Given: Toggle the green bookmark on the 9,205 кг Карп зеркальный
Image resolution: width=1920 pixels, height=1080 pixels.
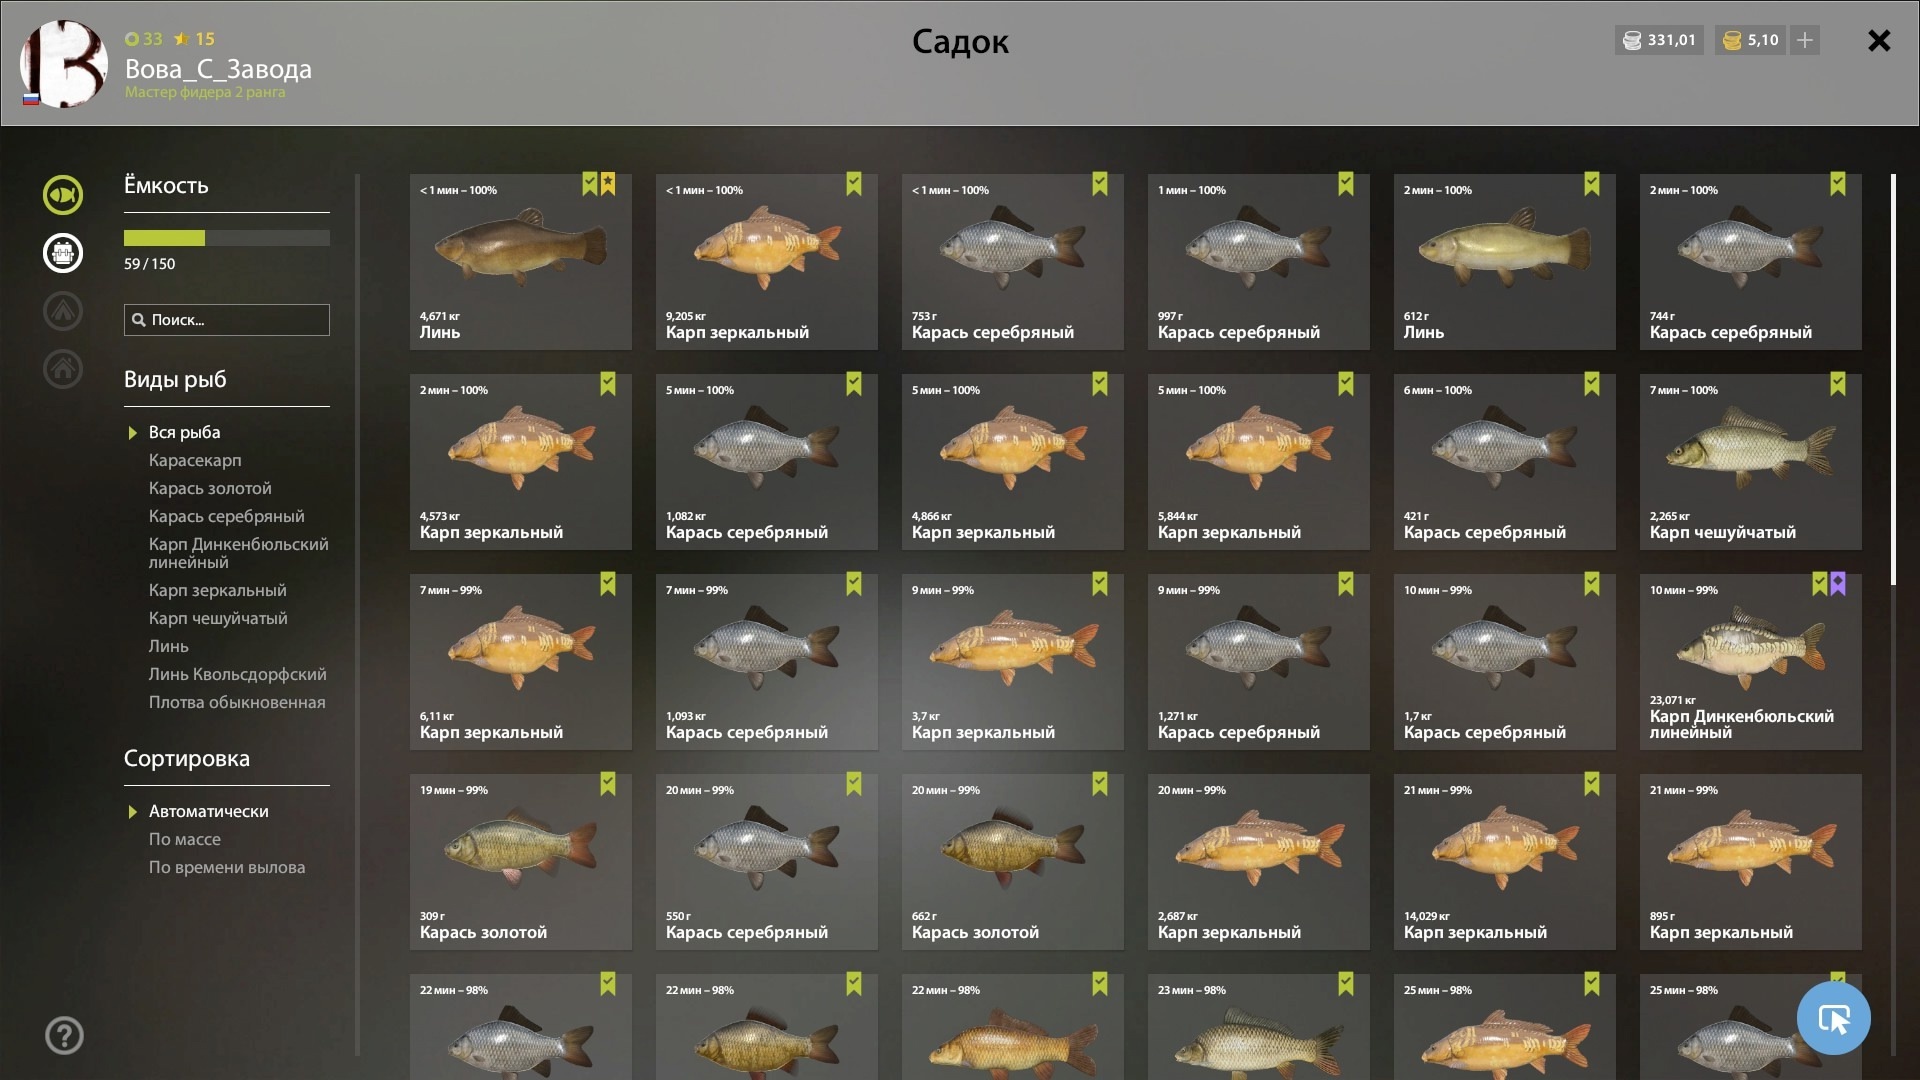Looking at the screenshot, I should pos(854,184).
